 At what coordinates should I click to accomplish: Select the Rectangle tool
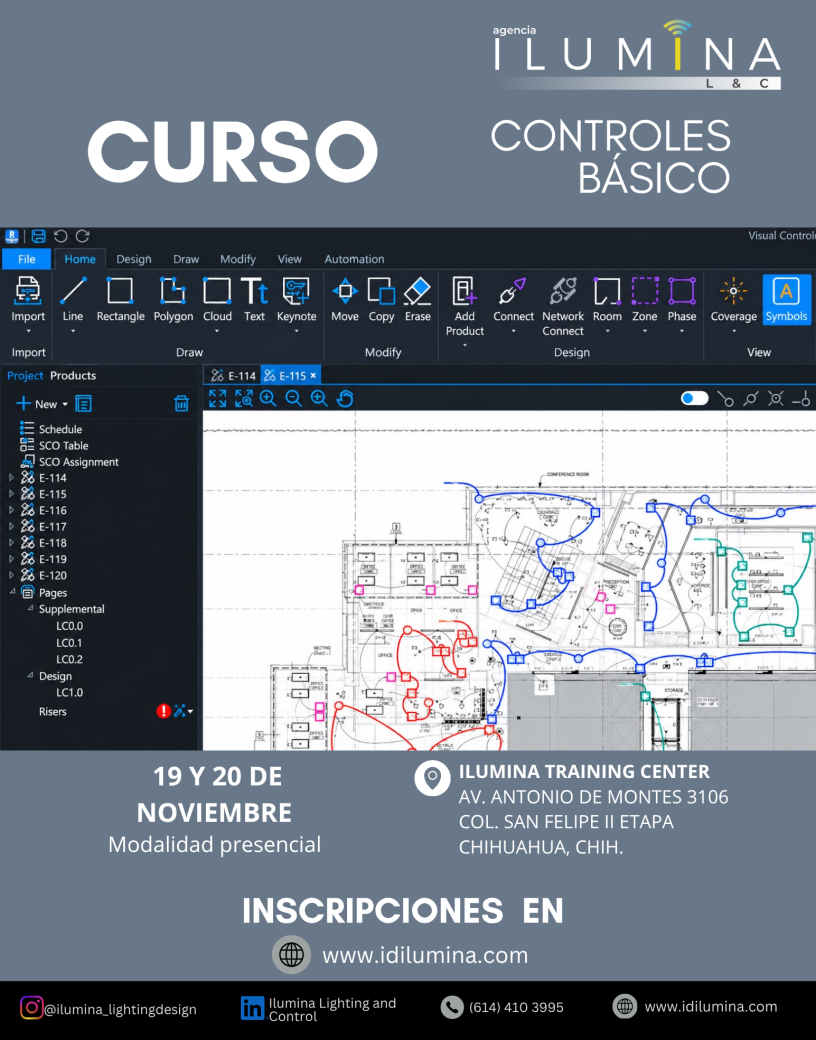click(x=120, y=300)
